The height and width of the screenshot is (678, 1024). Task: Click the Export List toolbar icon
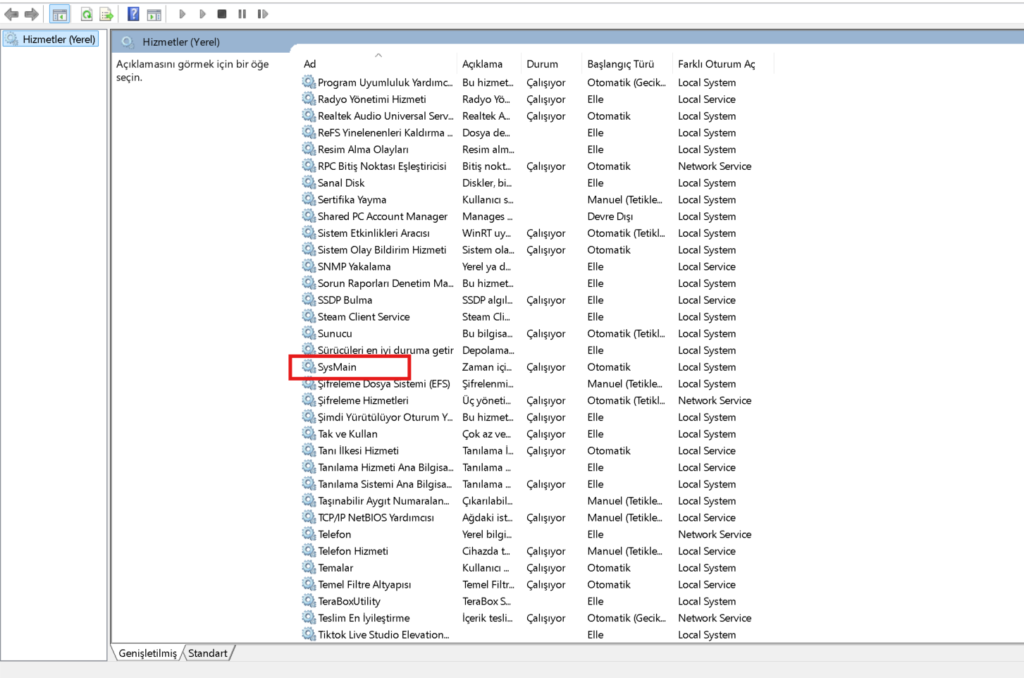(x=106, y=14)
